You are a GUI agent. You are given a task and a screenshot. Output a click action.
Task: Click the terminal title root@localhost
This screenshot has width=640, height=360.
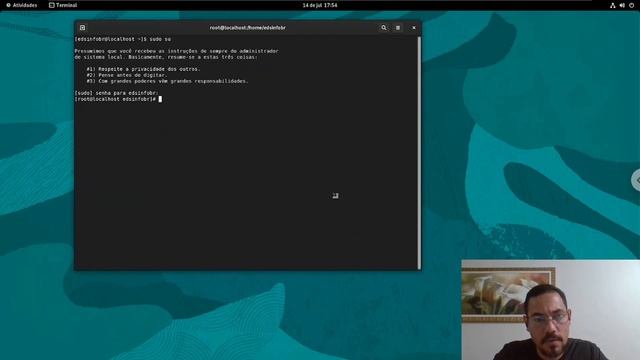(247, 28)
